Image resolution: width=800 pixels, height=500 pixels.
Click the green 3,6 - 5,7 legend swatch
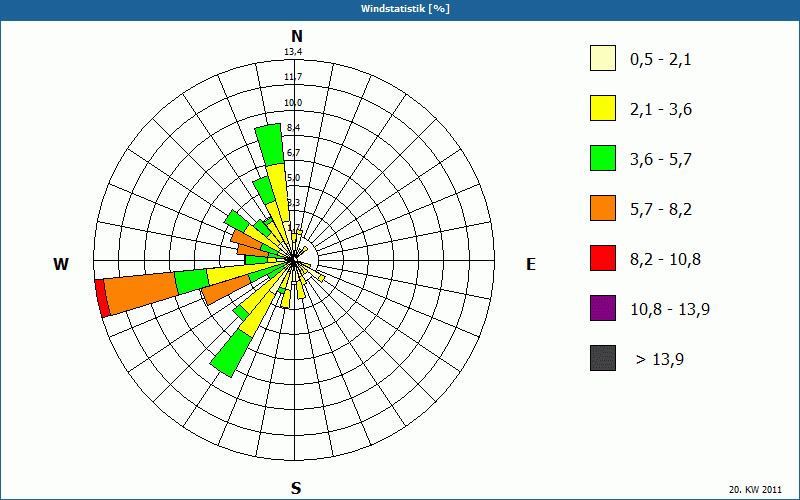(x=603, y=158)
